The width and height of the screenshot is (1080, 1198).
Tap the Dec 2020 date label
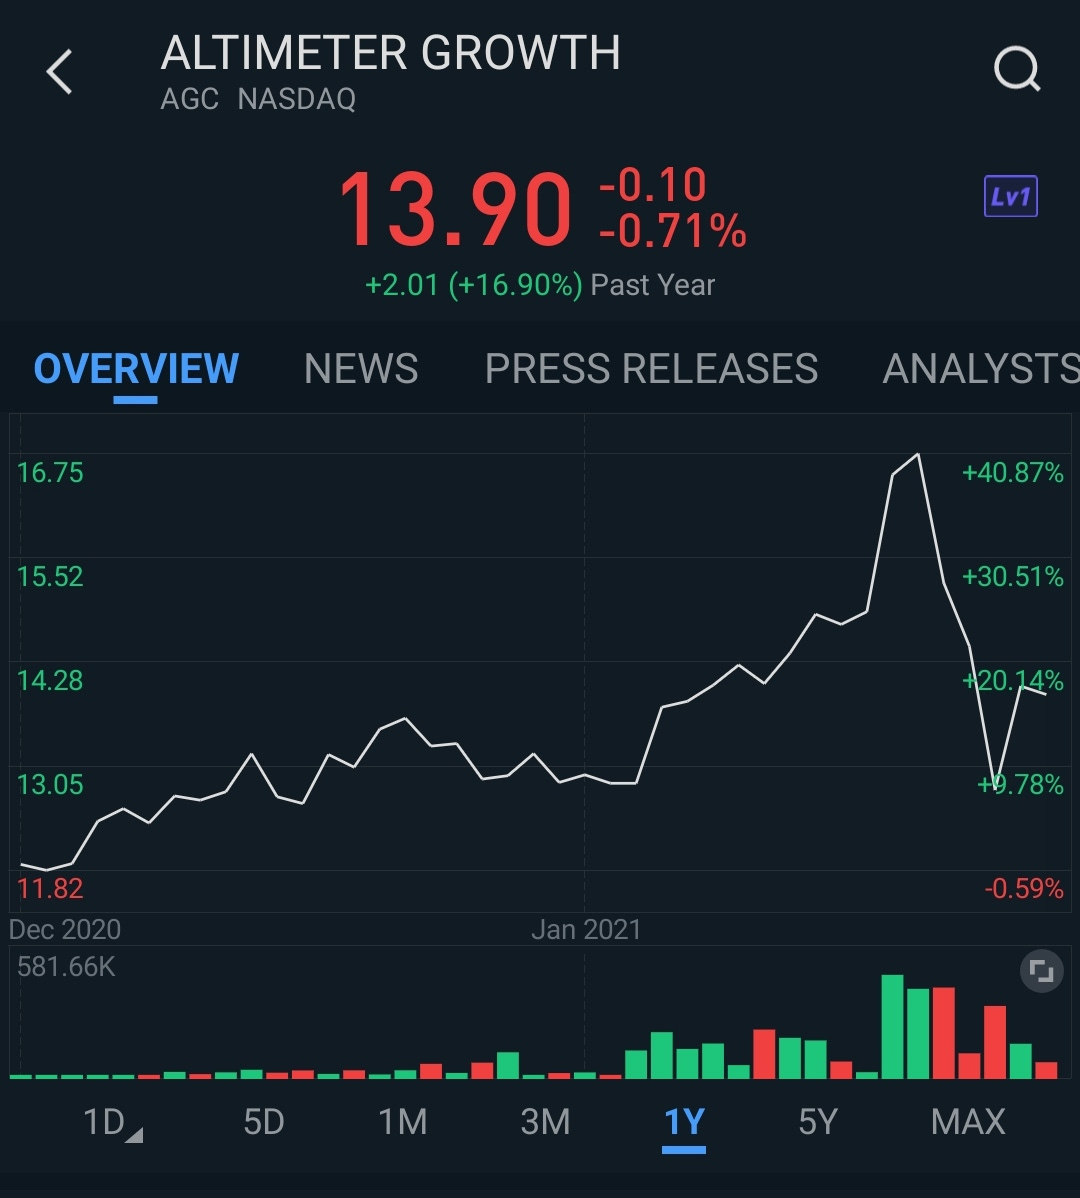65,929
